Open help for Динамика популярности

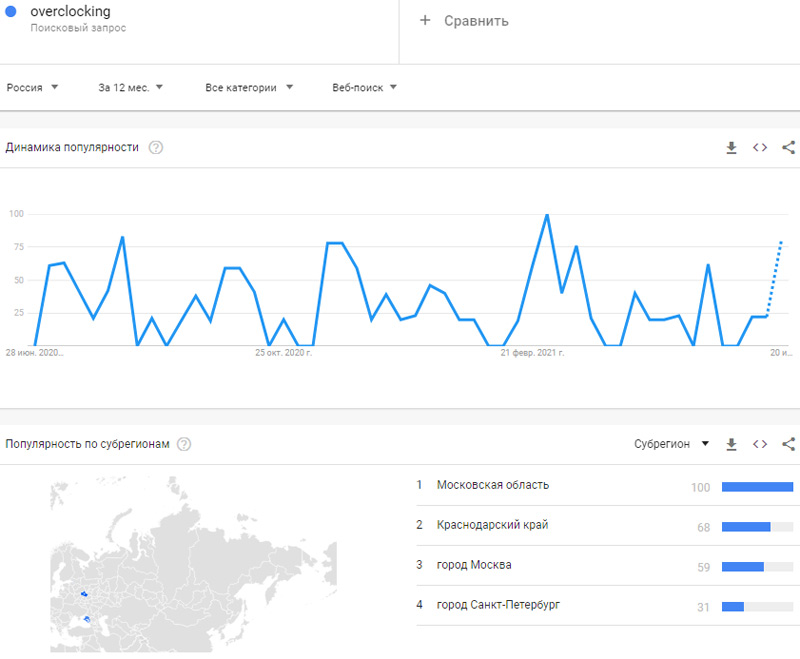[156, 148]
